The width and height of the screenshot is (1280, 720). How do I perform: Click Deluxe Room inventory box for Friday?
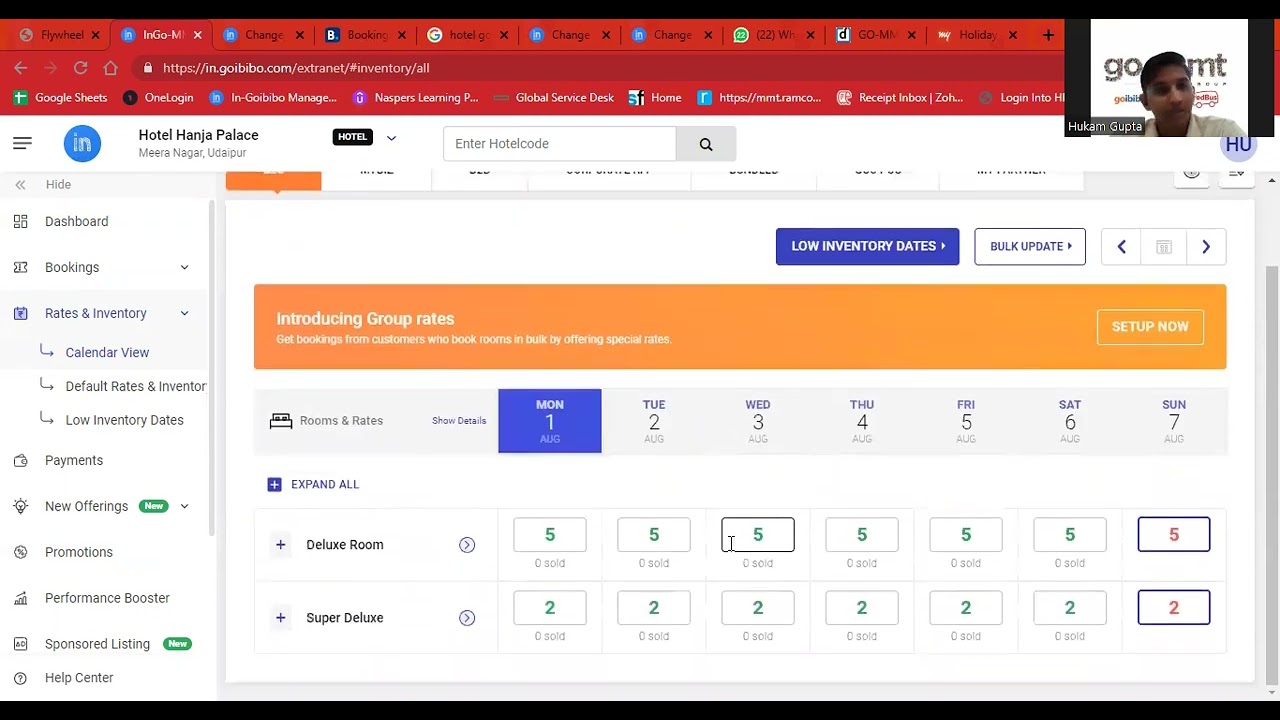[966, 535]
